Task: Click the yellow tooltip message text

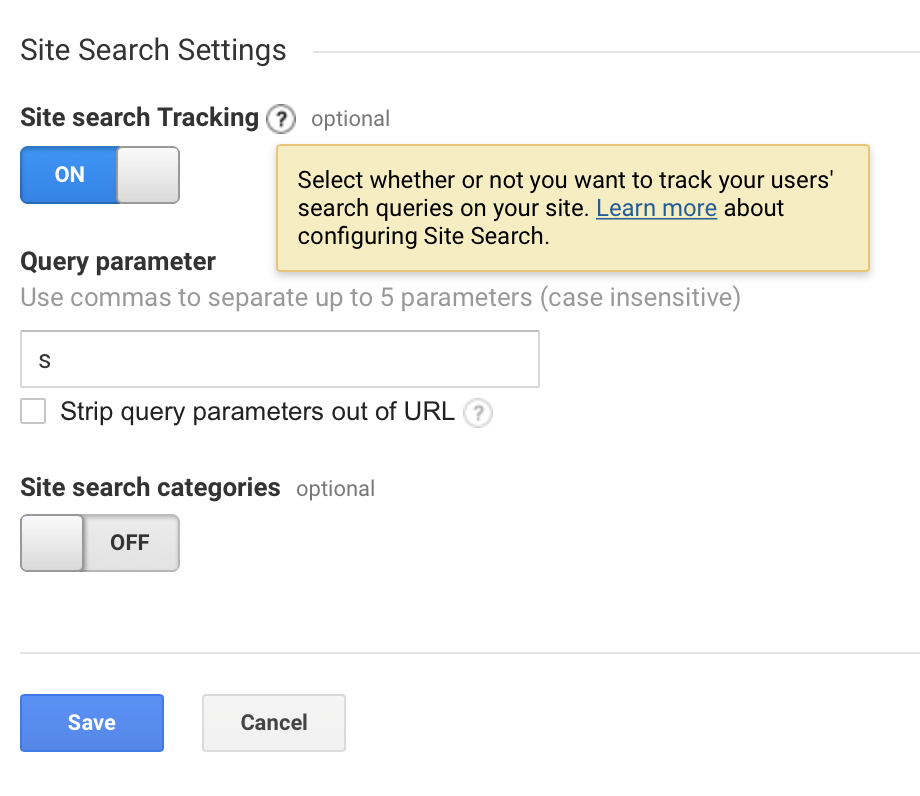Action: (566, 181)
